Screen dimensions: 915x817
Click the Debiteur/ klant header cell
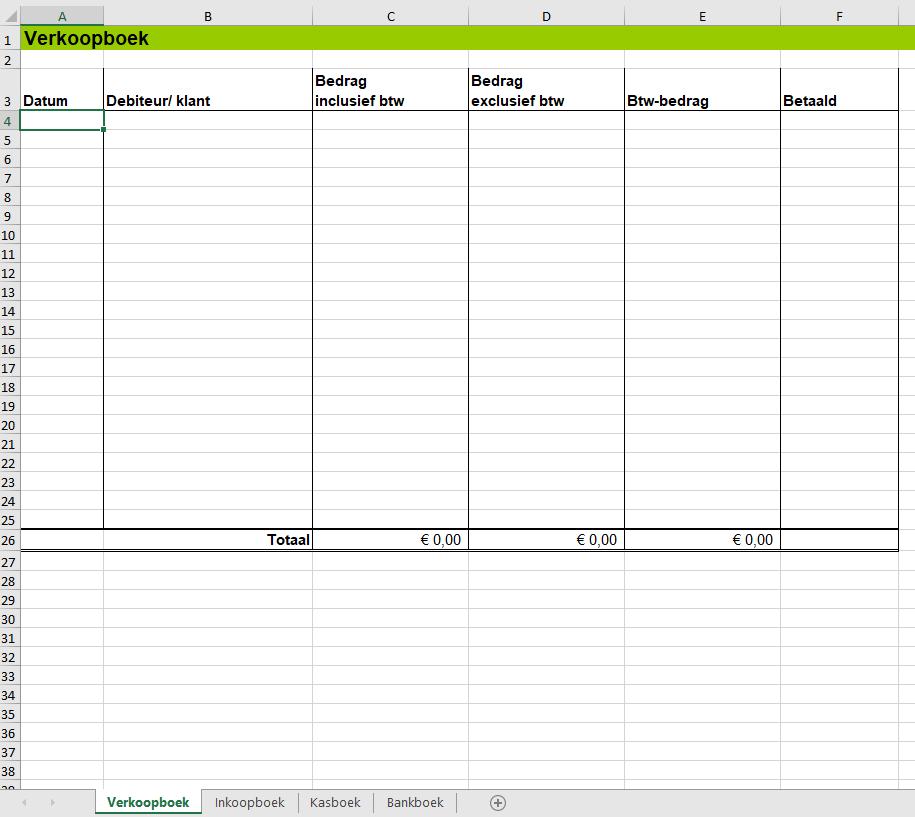208,89
